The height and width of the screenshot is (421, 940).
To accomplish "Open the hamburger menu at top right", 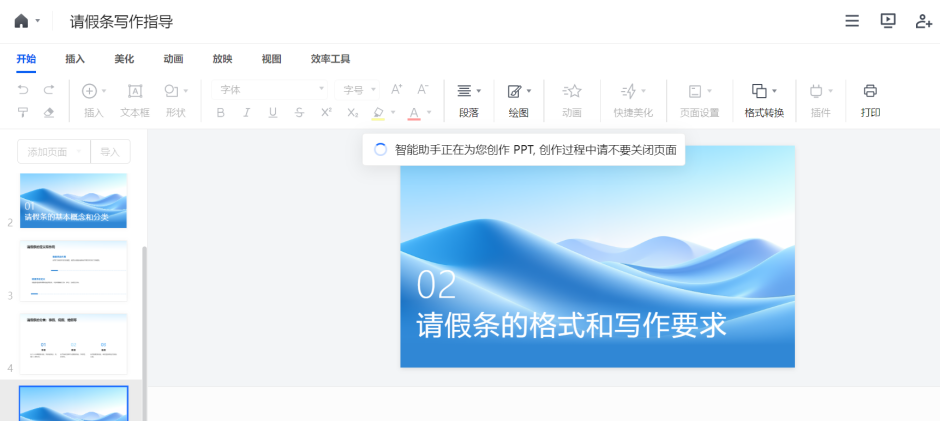I will click(x=852, y=21).
